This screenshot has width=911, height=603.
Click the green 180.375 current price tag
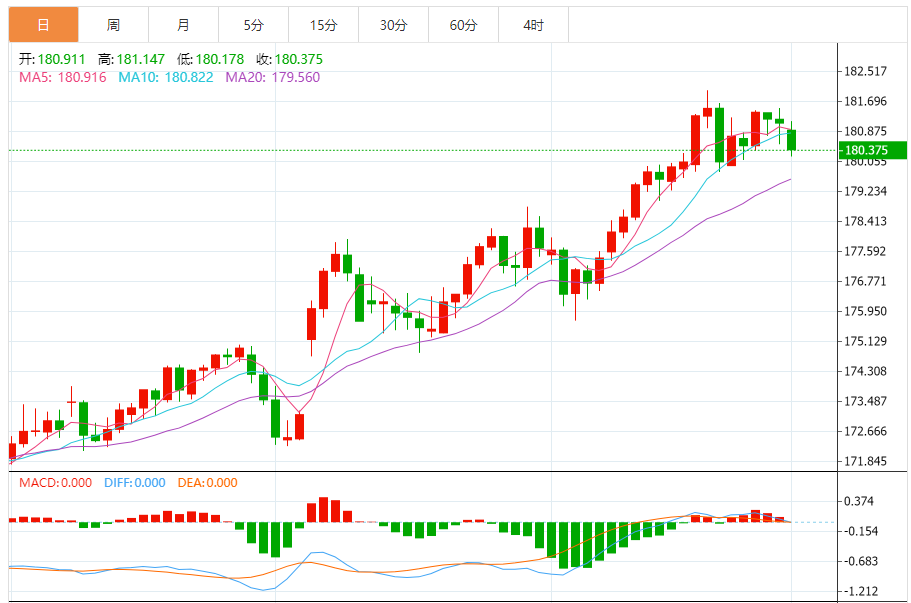[872, 151]
